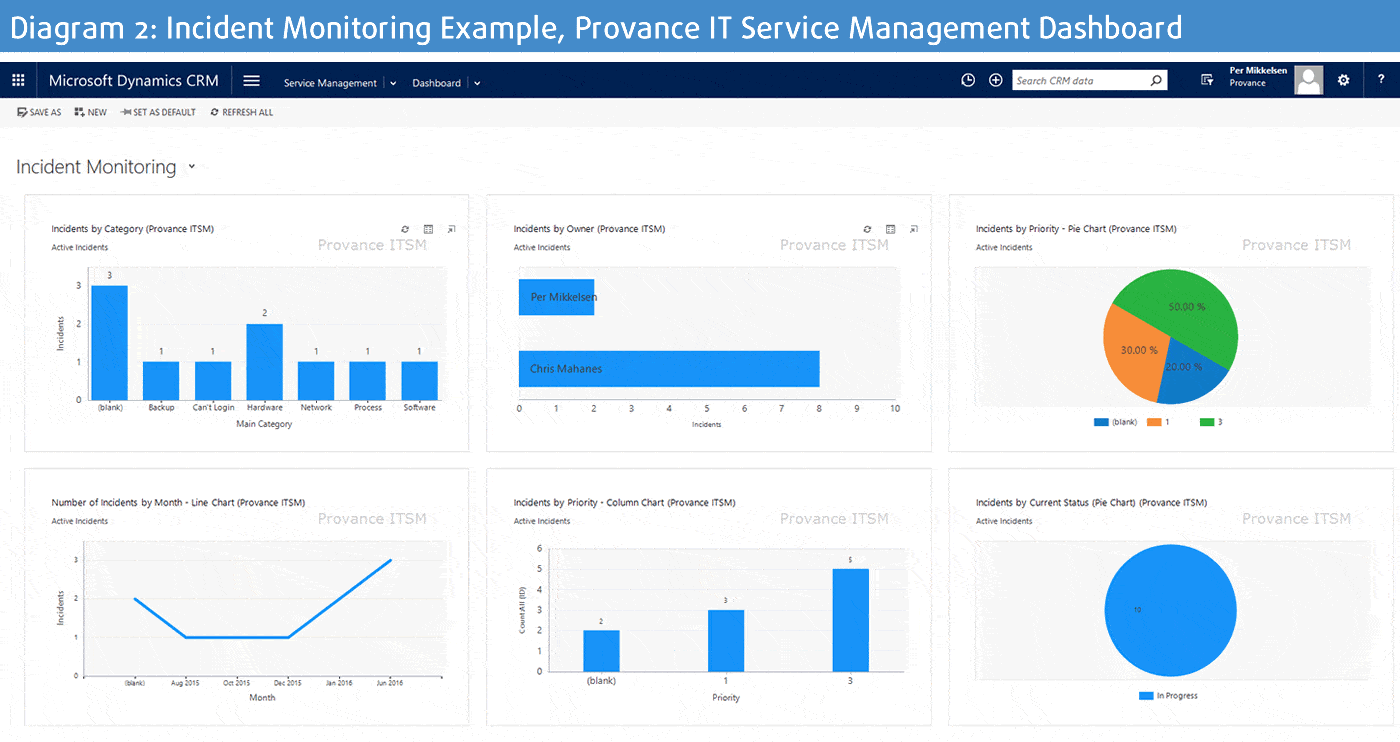Click Save As in command bar

point(39,113)
